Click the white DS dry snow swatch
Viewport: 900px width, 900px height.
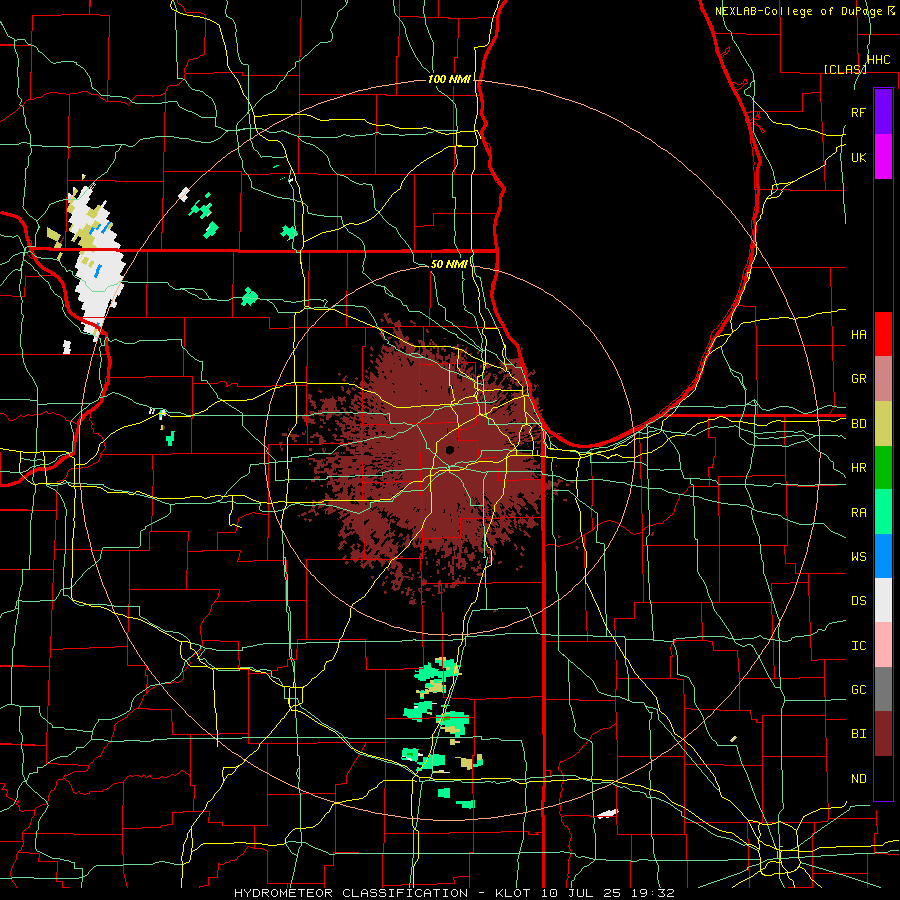883,600
